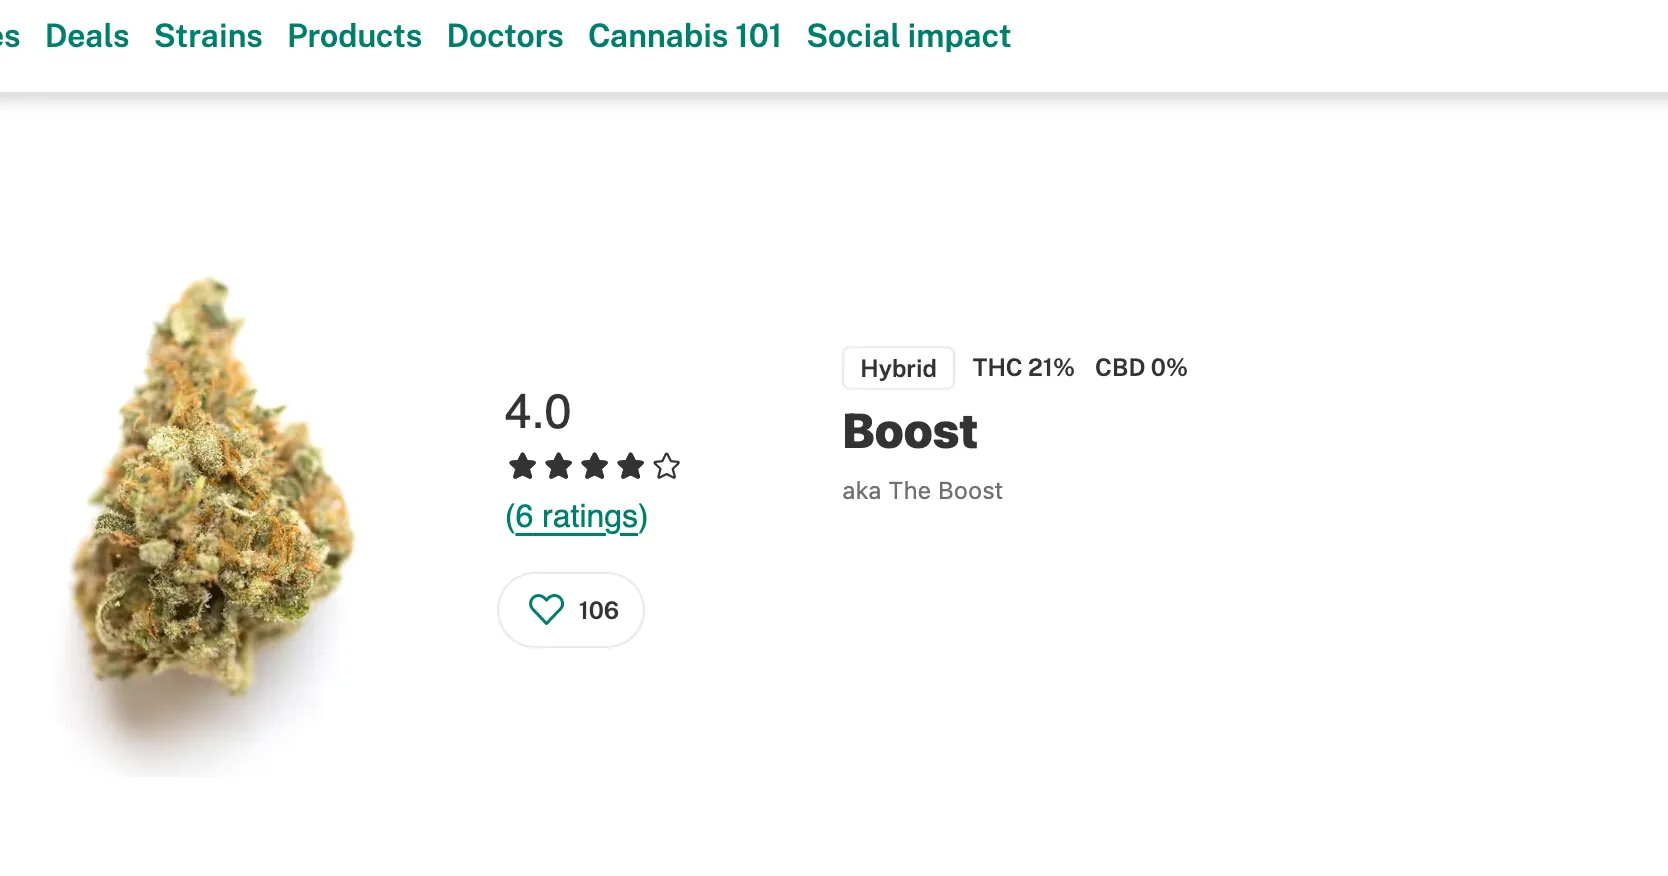Click the THC 21% label
Image resolution: width=1668 pixels, height=876 pixels.
[x=1023, y=368]
